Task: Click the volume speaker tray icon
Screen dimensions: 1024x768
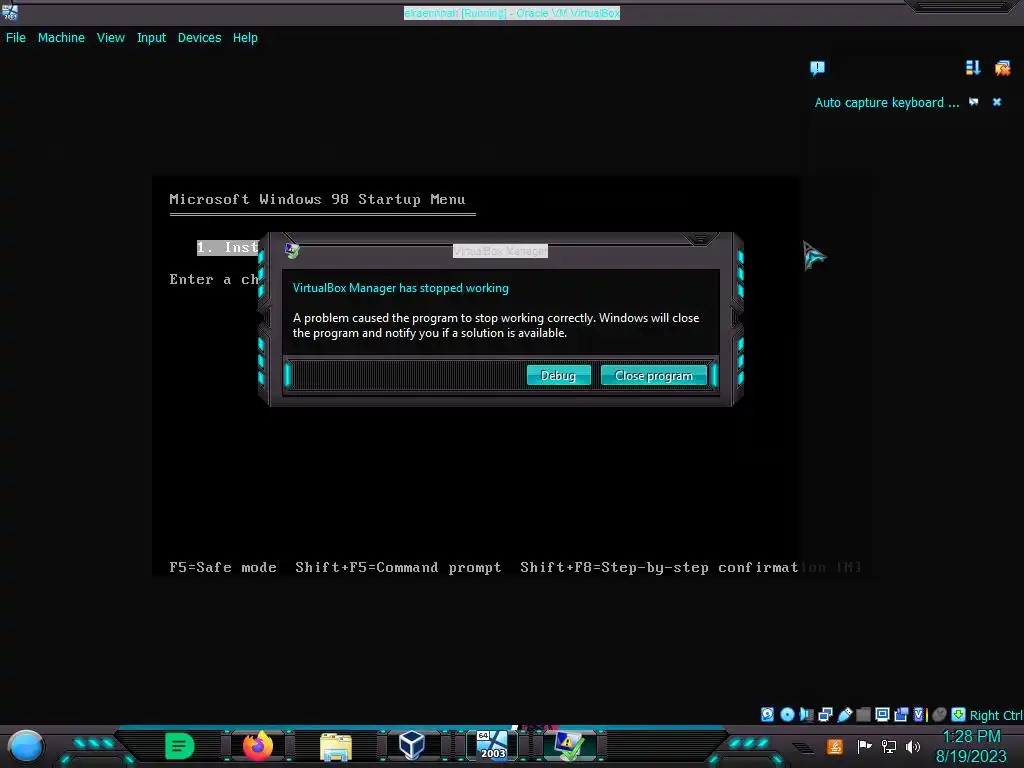Action: click(913, 746)
